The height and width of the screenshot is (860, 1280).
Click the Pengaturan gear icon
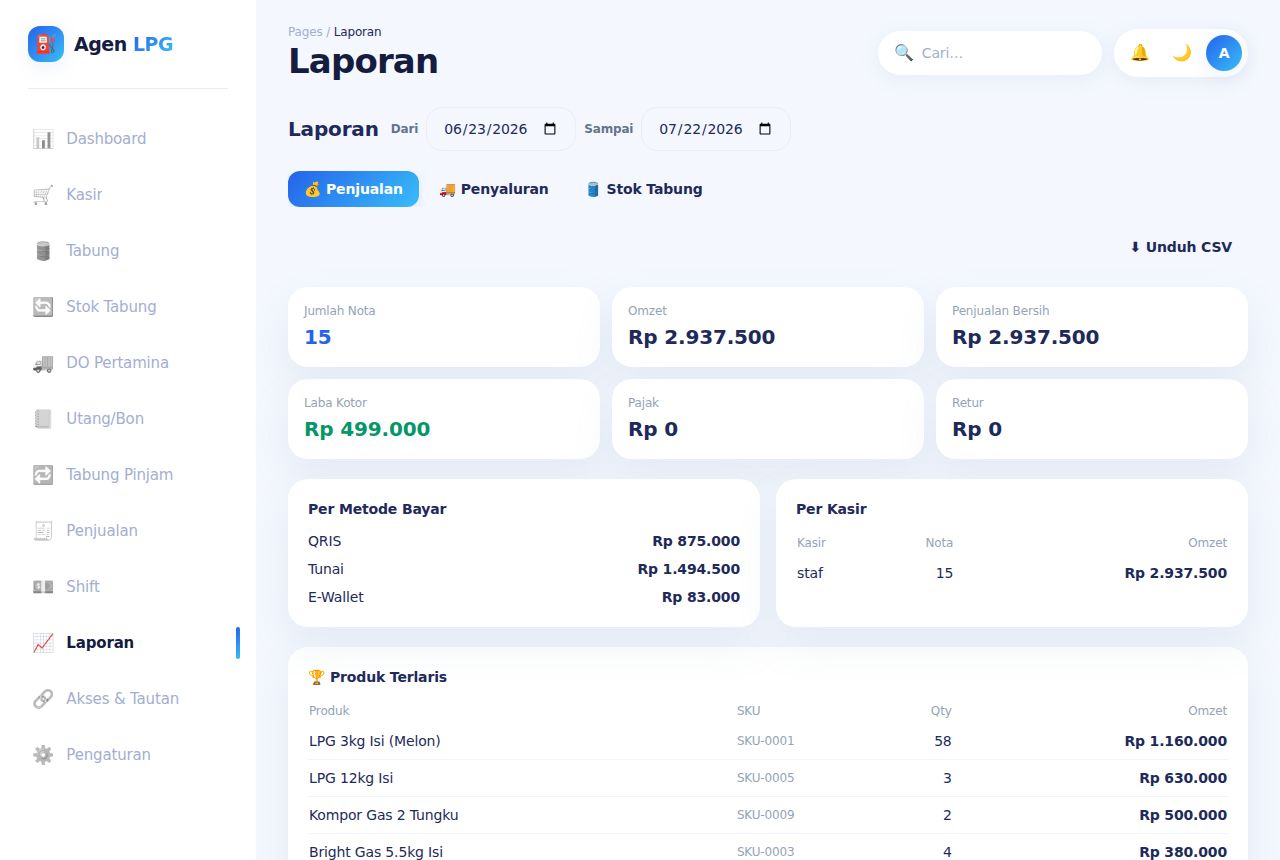click(x=43, y=755)
